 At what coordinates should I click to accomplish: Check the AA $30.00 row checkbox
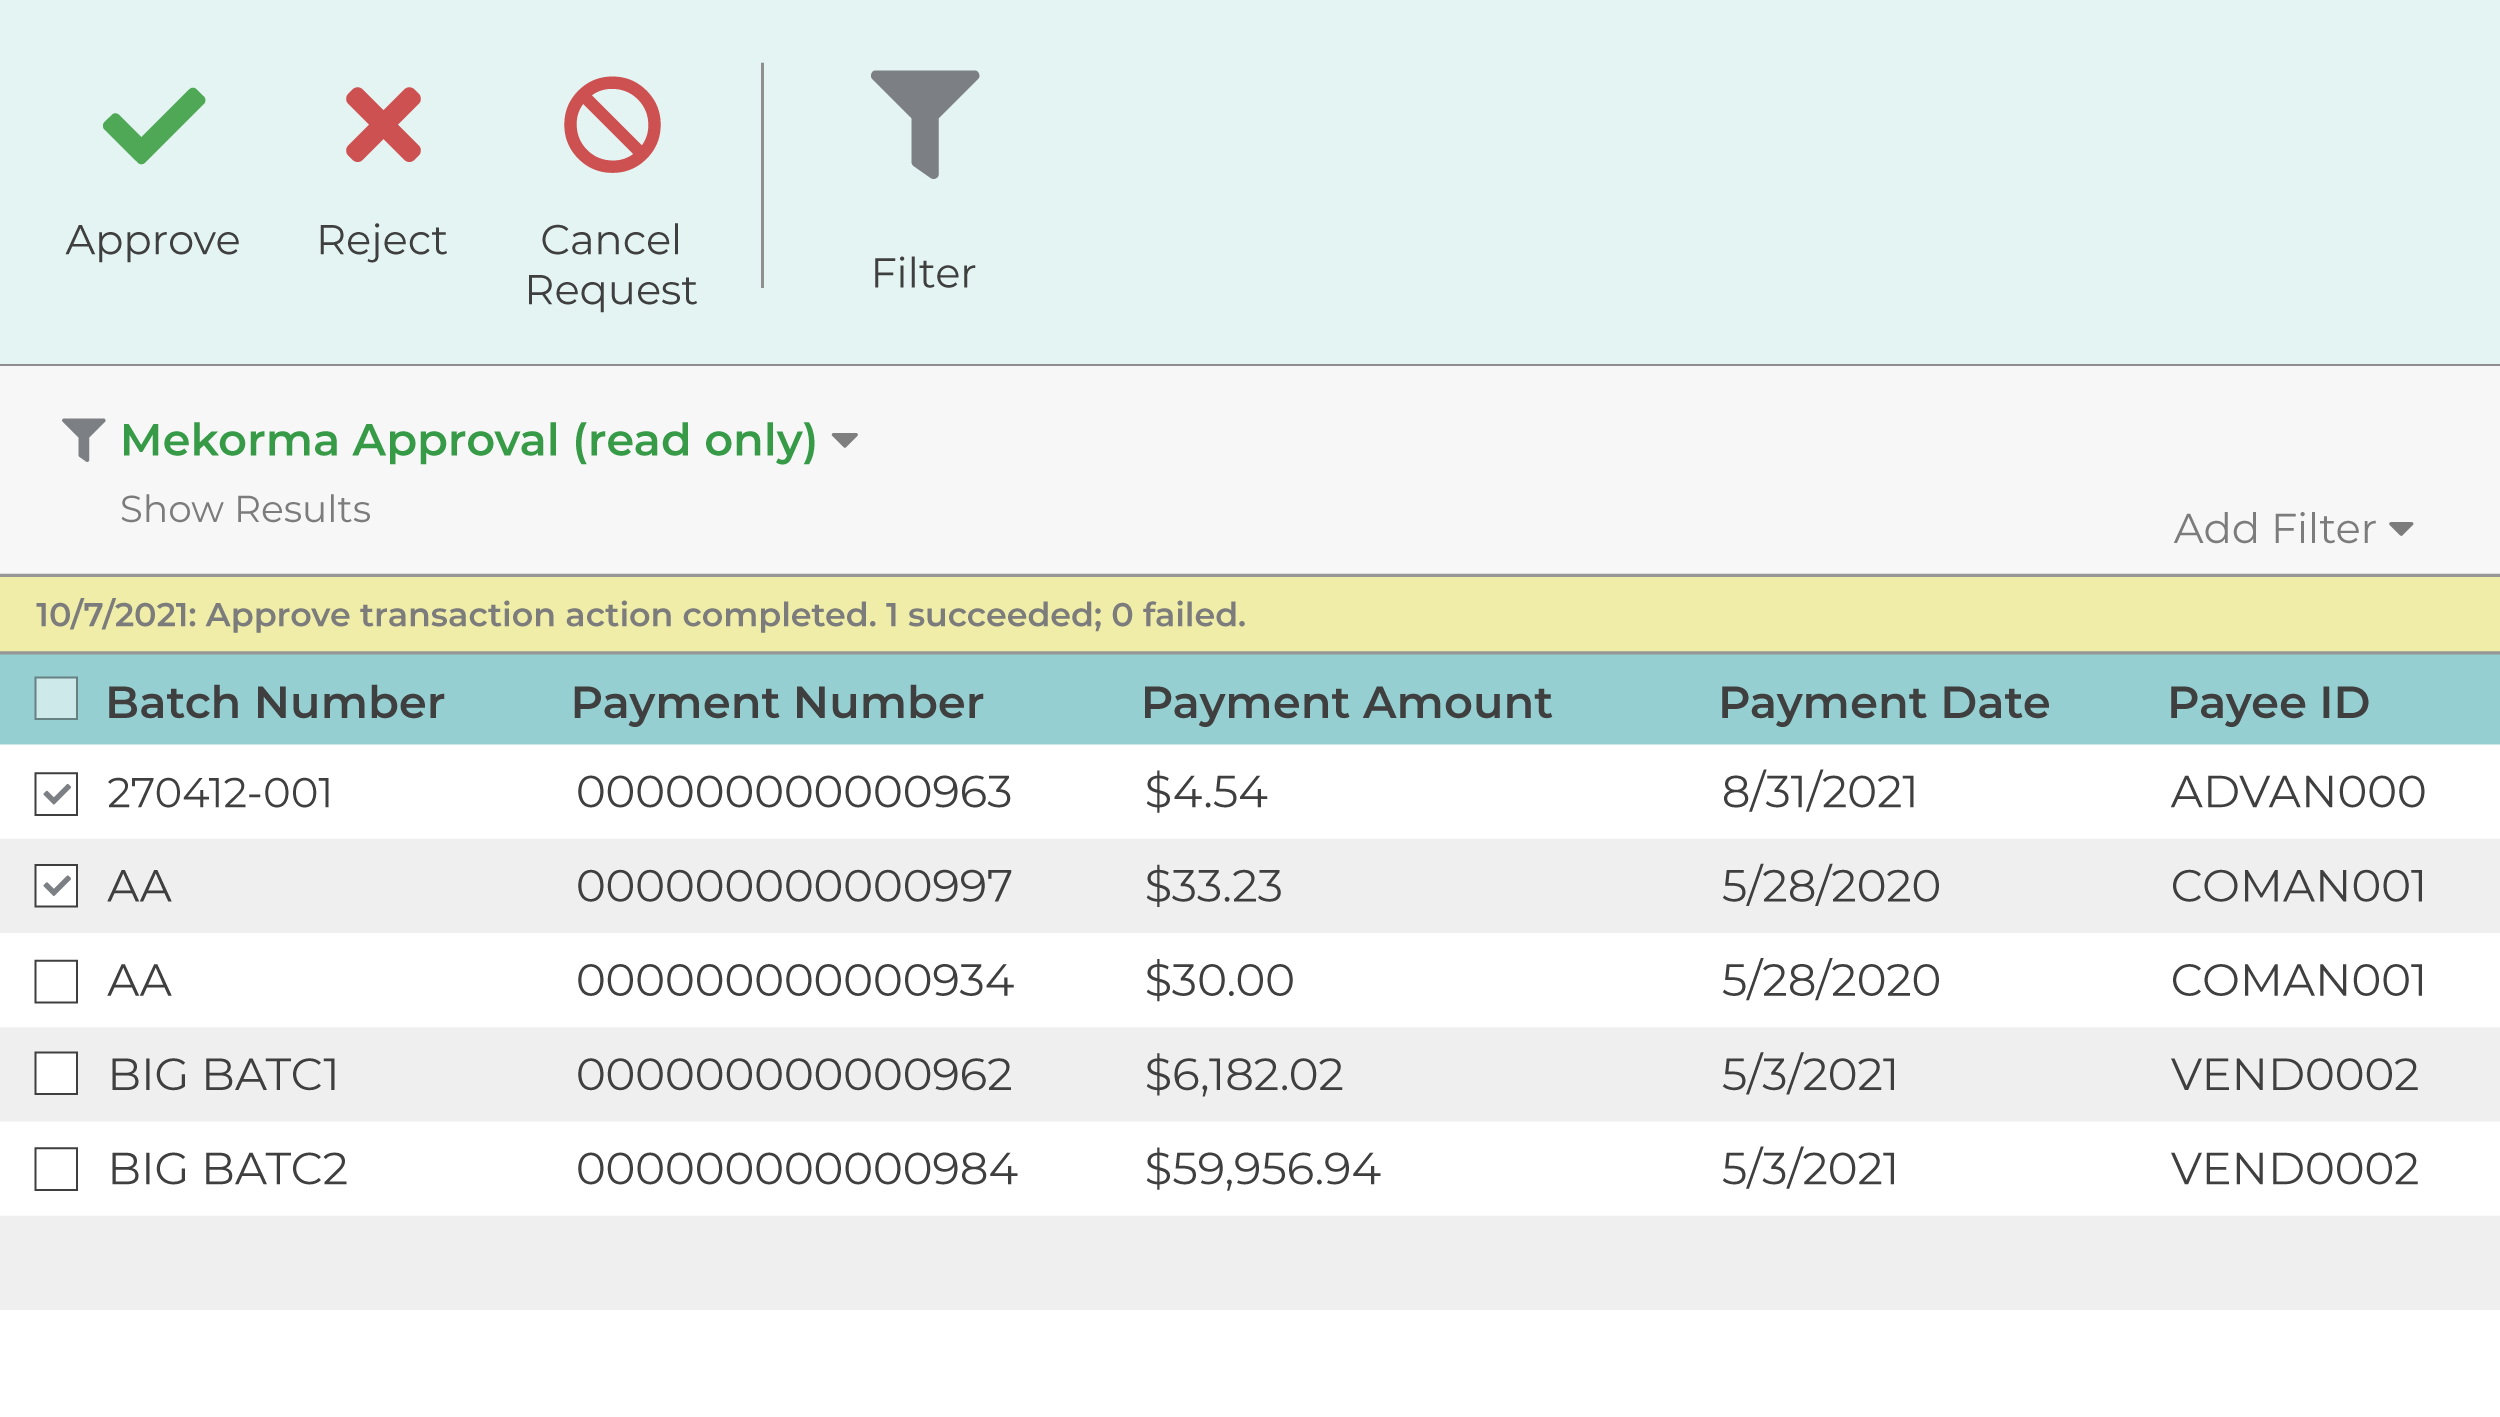pyautogui.click(x=56, y=981)
